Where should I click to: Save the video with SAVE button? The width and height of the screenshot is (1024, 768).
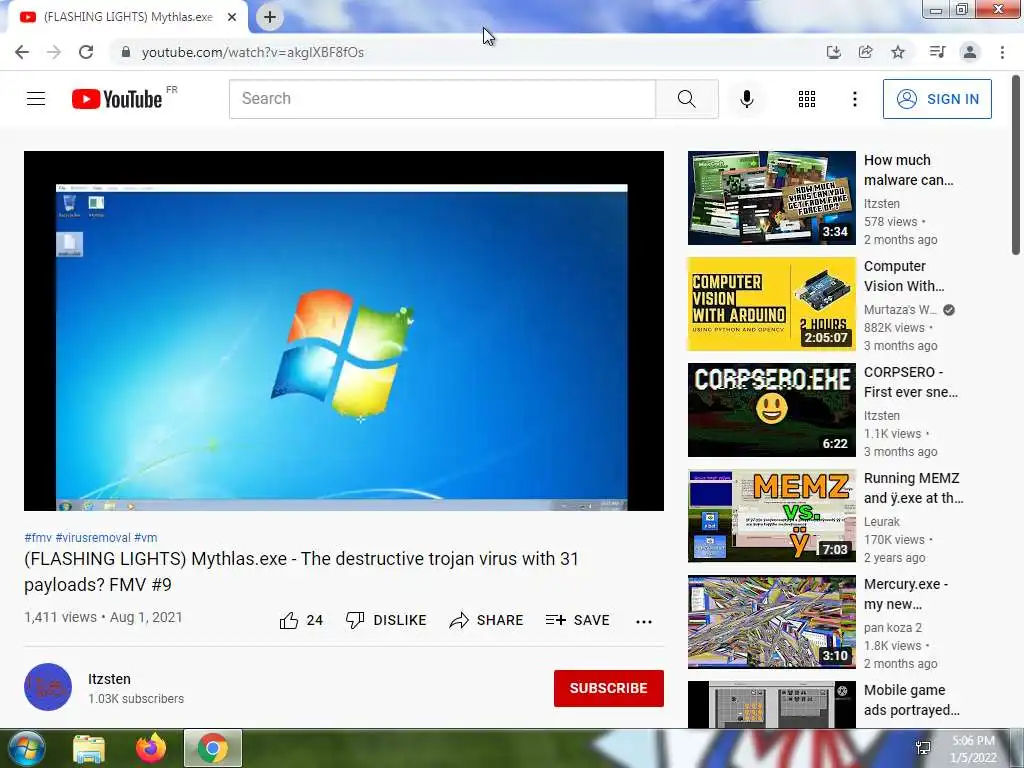click(578, 620)
